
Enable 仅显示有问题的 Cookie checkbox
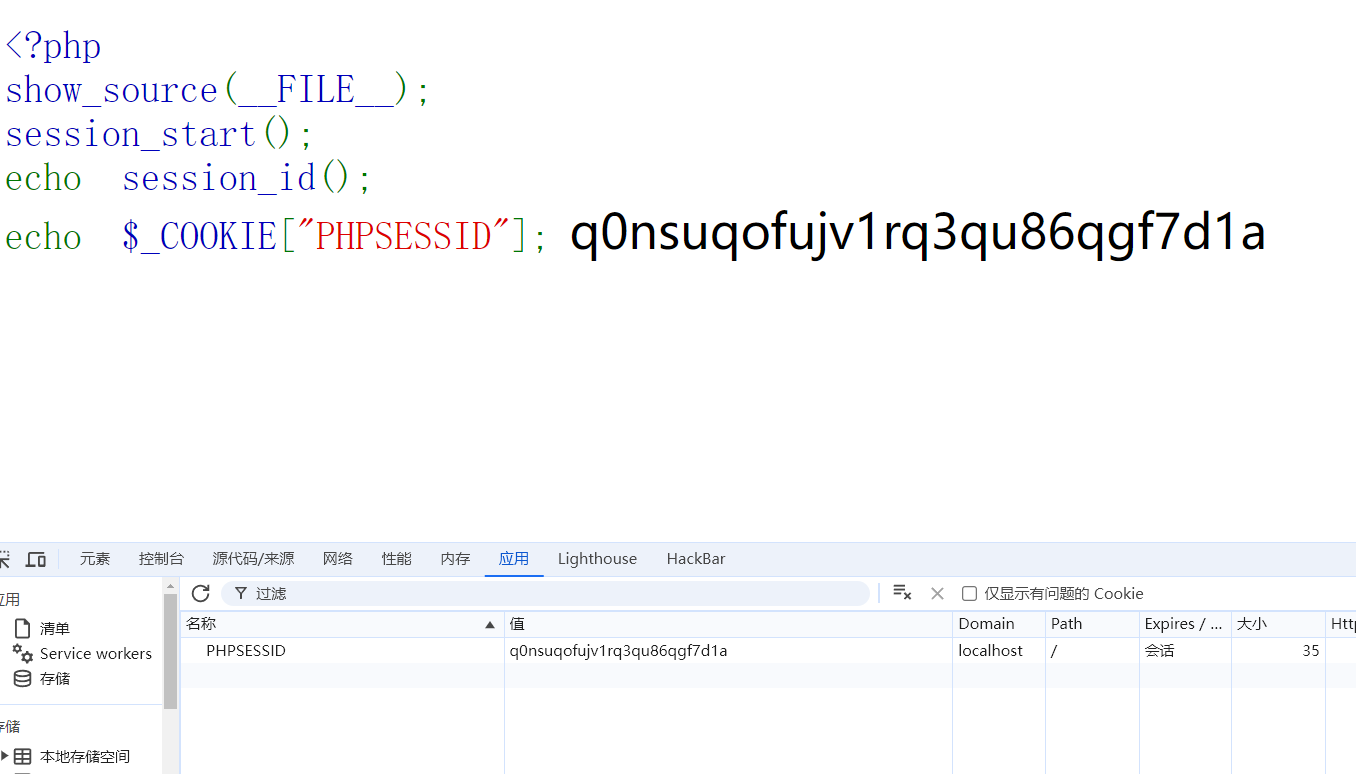[969, 594]
